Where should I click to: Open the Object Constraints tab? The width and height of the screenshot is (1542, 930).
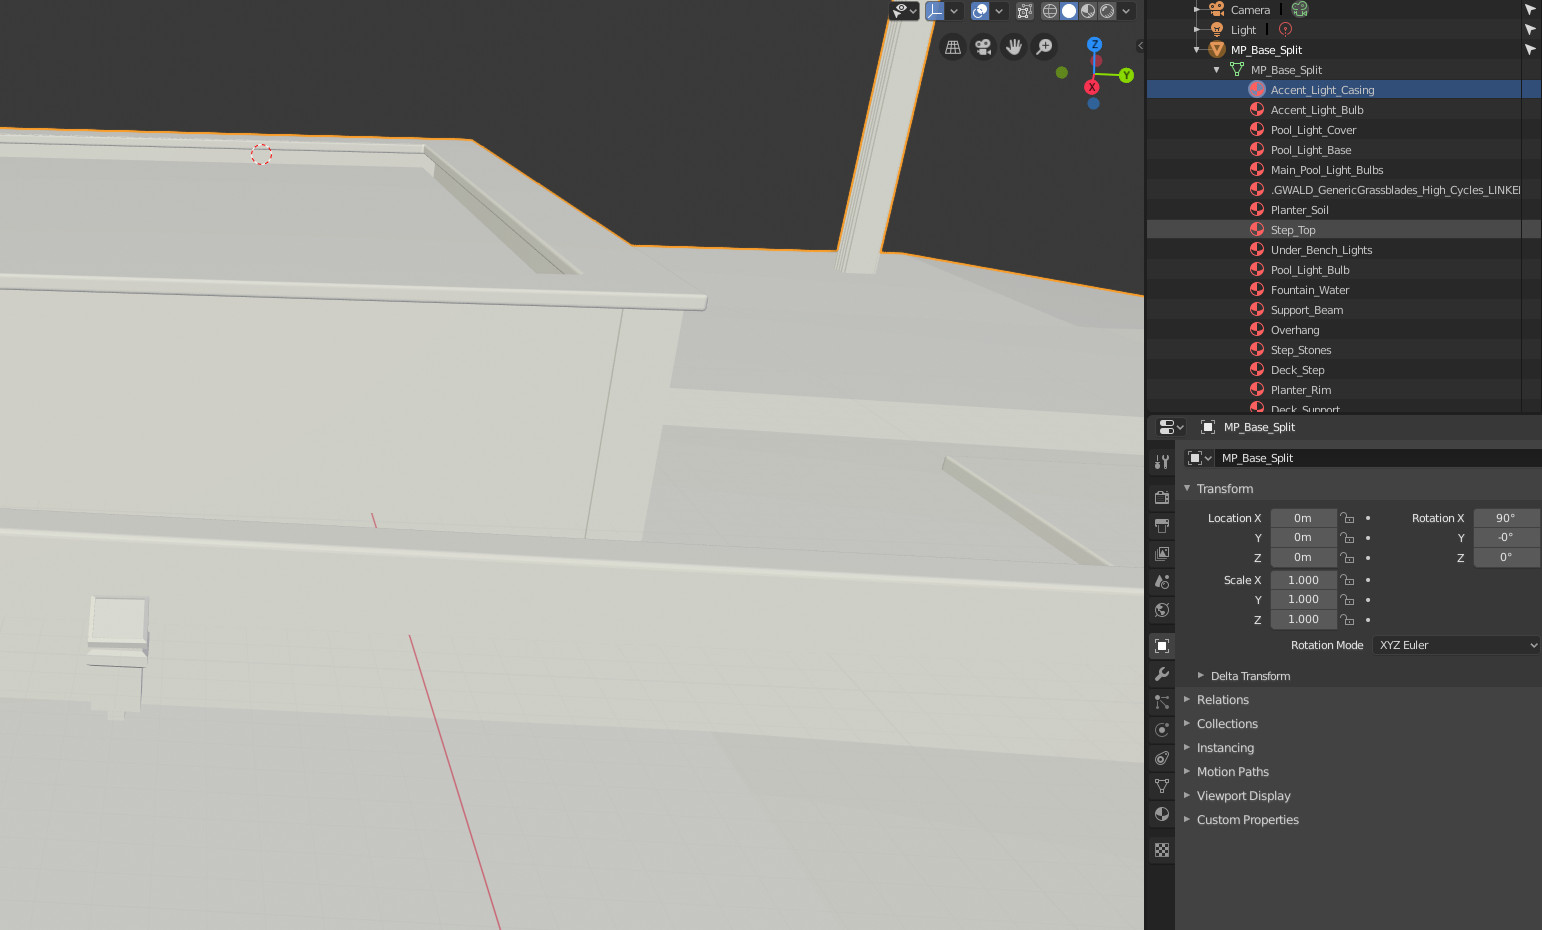coord(1161,758)
